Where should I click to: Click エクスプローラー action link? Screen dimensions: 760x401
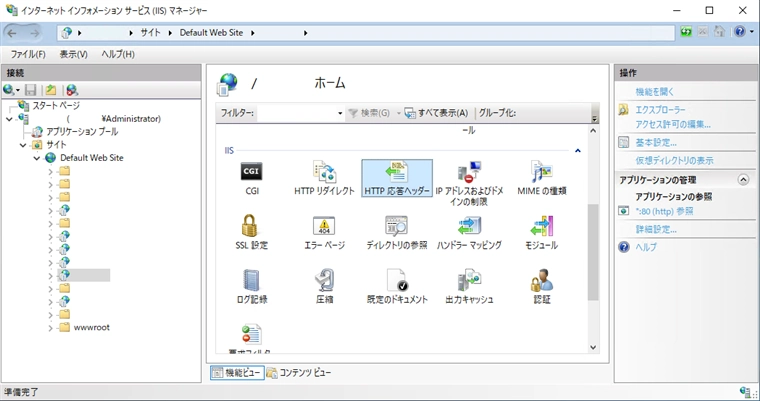point(660,110)
